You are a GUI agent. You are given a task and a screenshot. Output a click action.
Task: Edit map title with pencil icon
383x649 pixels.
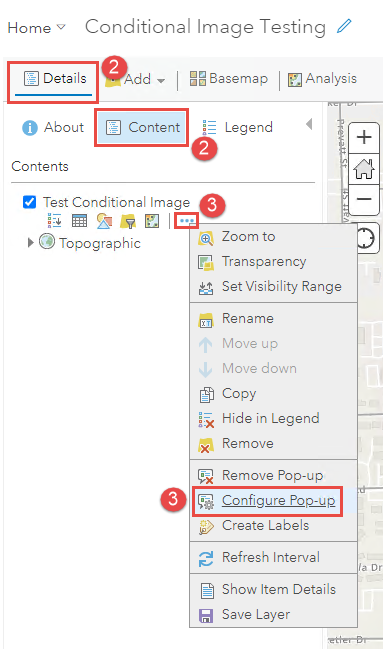point(344,26)
